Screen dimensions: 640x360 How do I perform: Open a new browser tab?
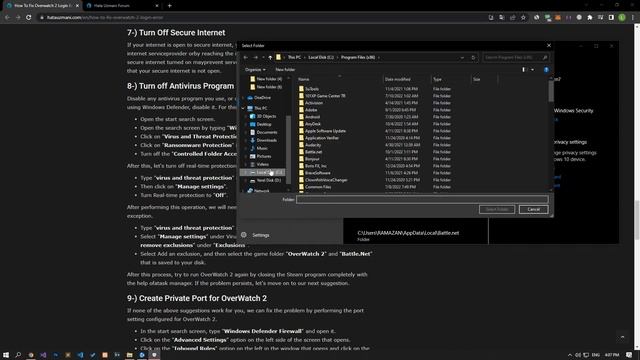coord(169,6)
